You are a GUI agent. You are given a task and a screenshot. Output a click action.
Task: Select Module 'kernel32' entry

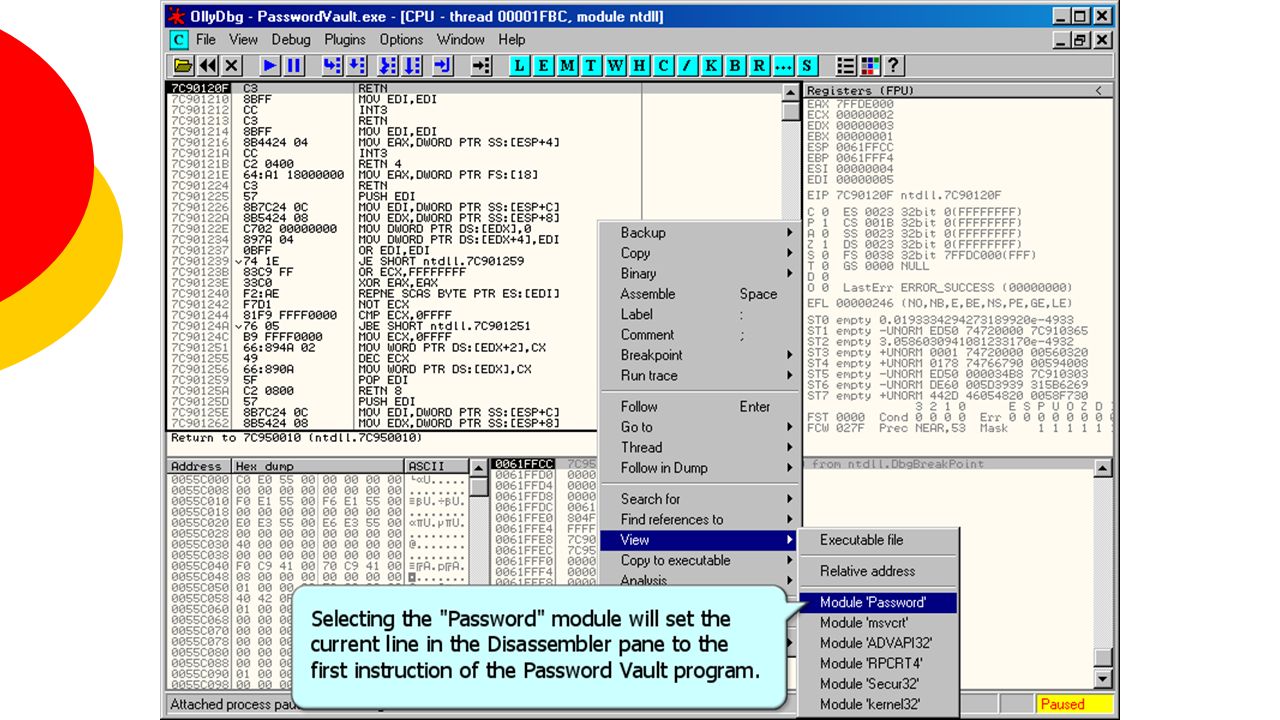(x=879, y=704)
